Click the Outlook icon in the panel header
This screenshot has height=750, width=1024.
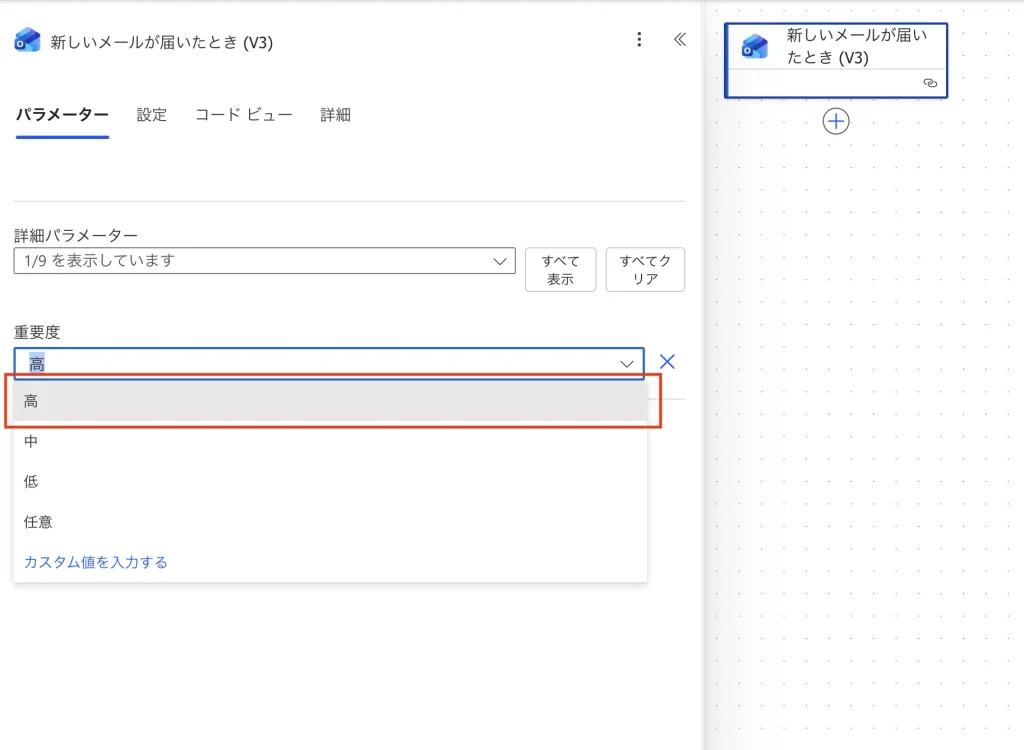(27, 41)
